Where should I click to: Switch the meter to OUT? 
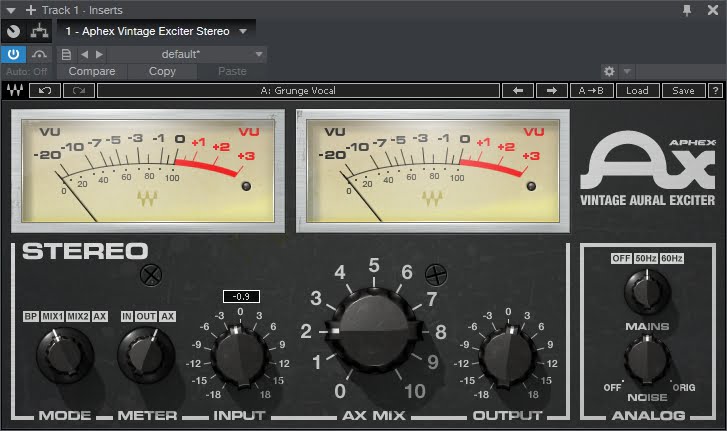coord(146,317)
